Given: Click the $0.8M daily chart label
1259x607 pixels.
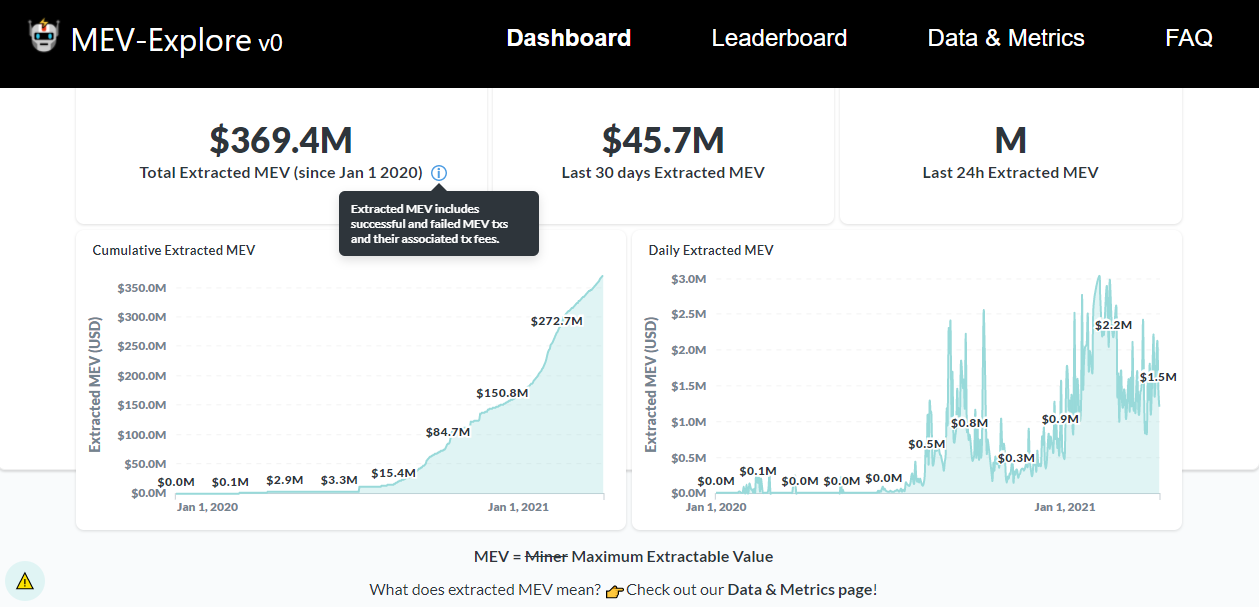Looking at the screenshot, I should tap(969, 423).
